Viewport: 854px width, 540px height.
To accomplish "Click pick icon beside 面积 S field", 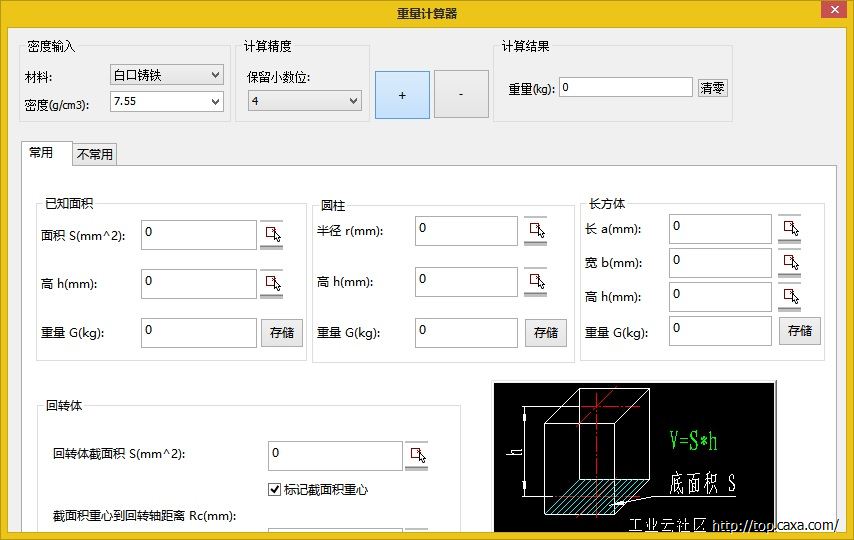I will tap(271, 234).
